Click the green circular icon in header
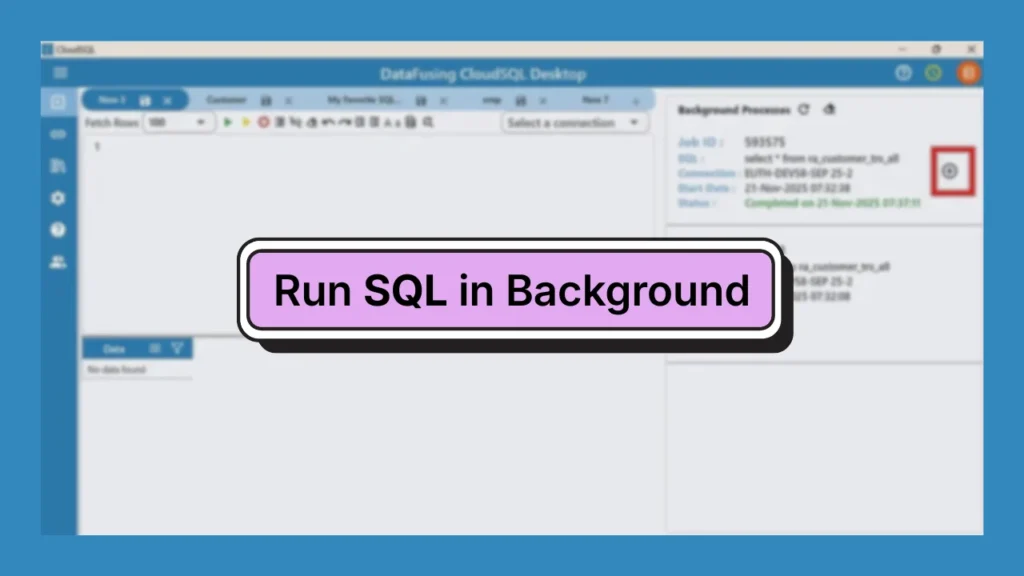This screenshot has width=1024, height=576. (x=934, y=73)
